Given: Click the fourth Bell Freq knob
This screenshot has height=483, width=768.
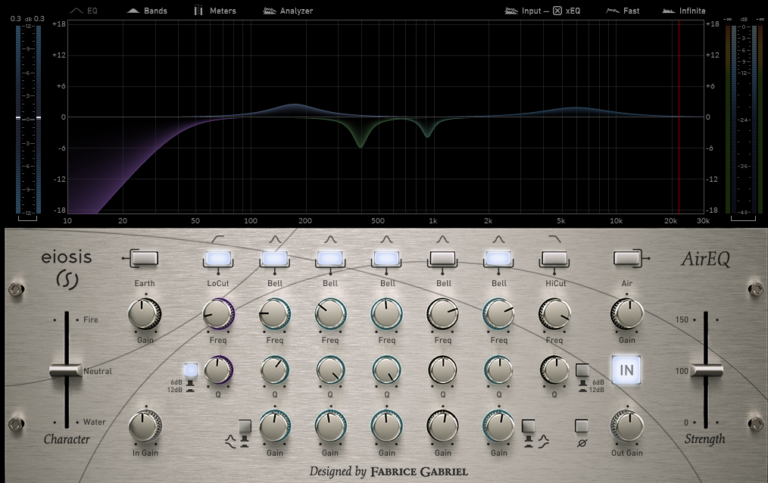Looking at the screenshot, I should point(443,314).
